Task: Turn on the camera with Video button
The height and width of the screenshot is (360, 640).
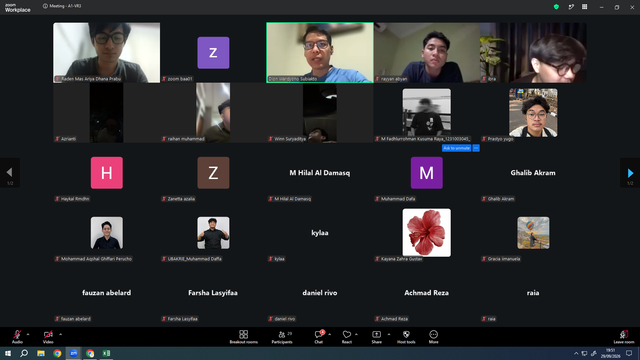Action: pos(48,337)
